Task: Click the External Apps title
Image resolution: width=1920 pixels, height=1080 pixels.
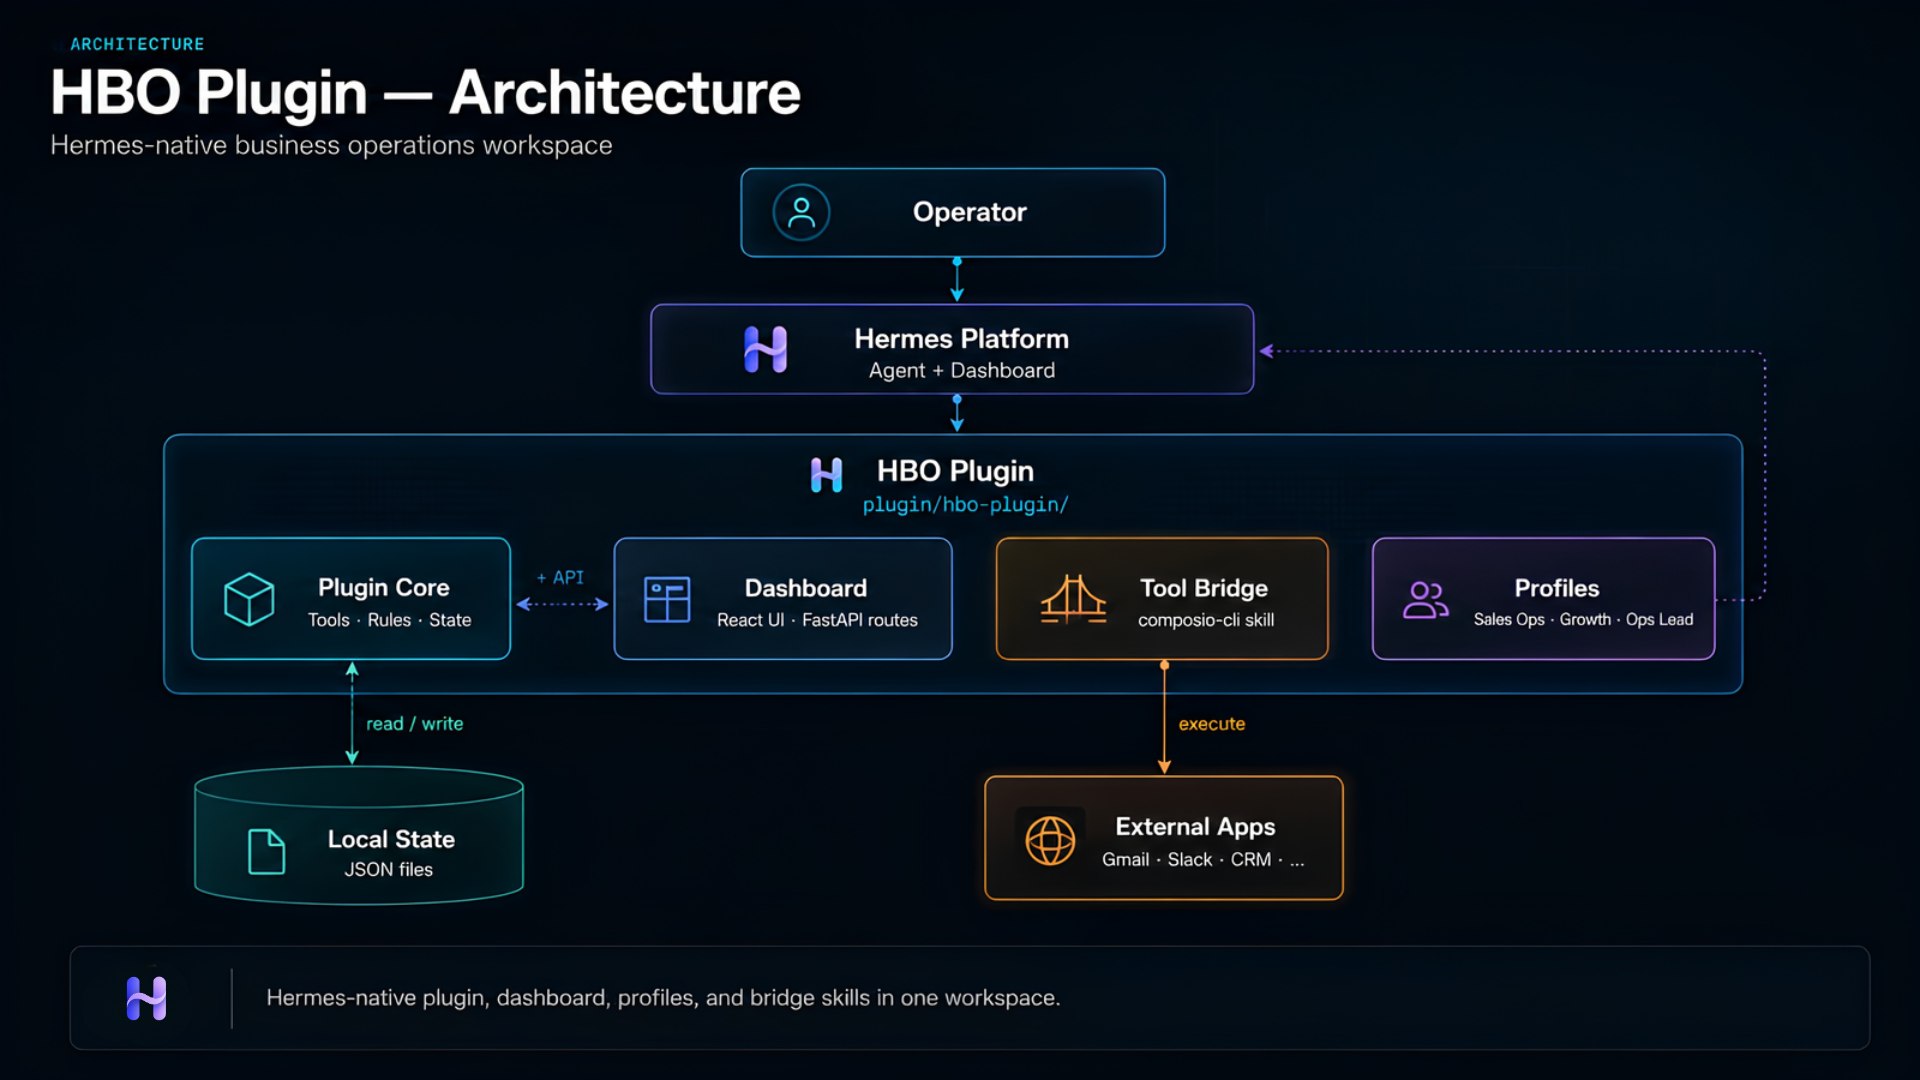Action: [1195, 827]
